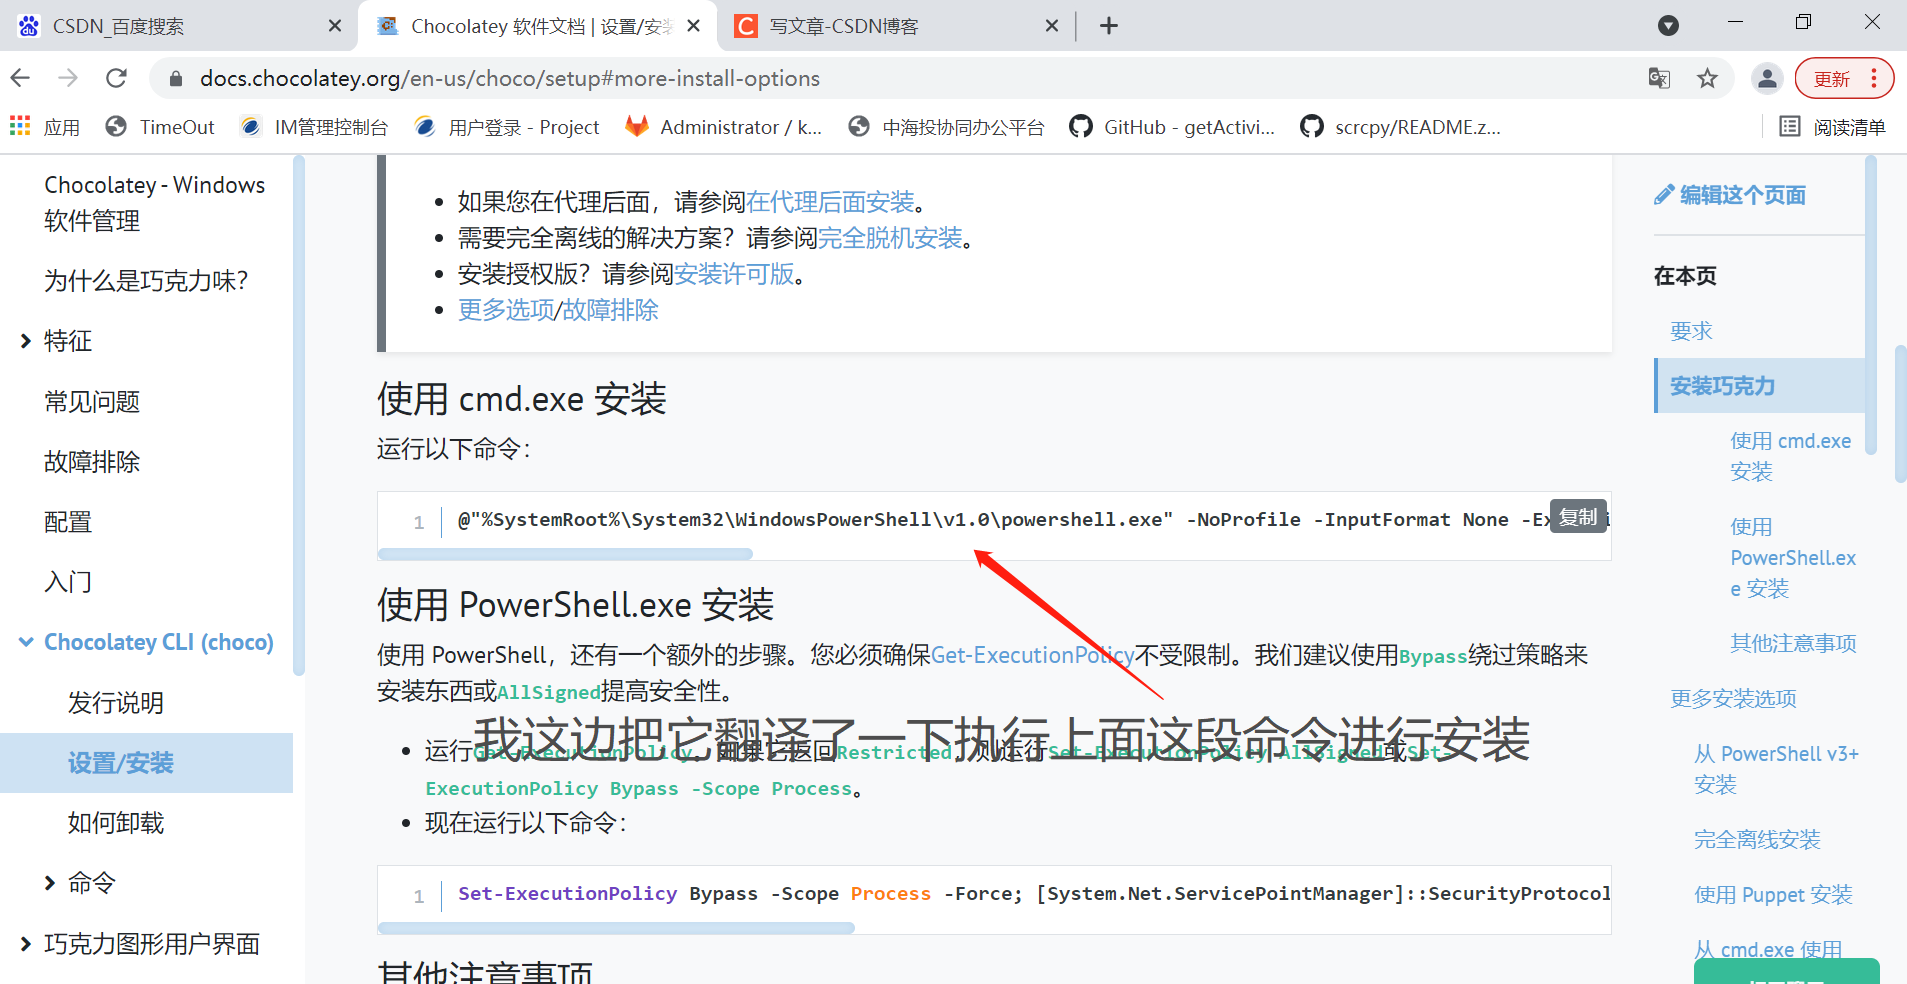Click the browser back arrow
Screen dimensions: 1907x984
click(x=20, y=78)
